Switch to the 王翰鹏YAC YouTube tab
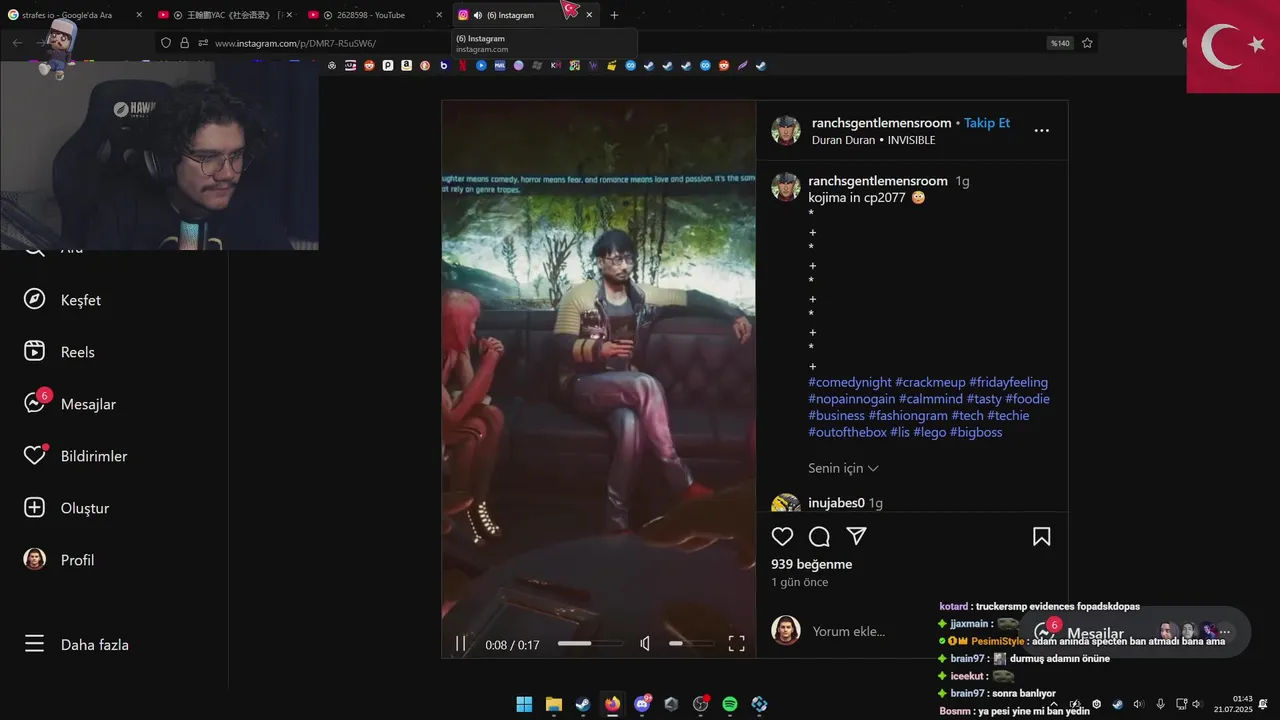This screenshot has height=720, width=1280. click(226, 15)
